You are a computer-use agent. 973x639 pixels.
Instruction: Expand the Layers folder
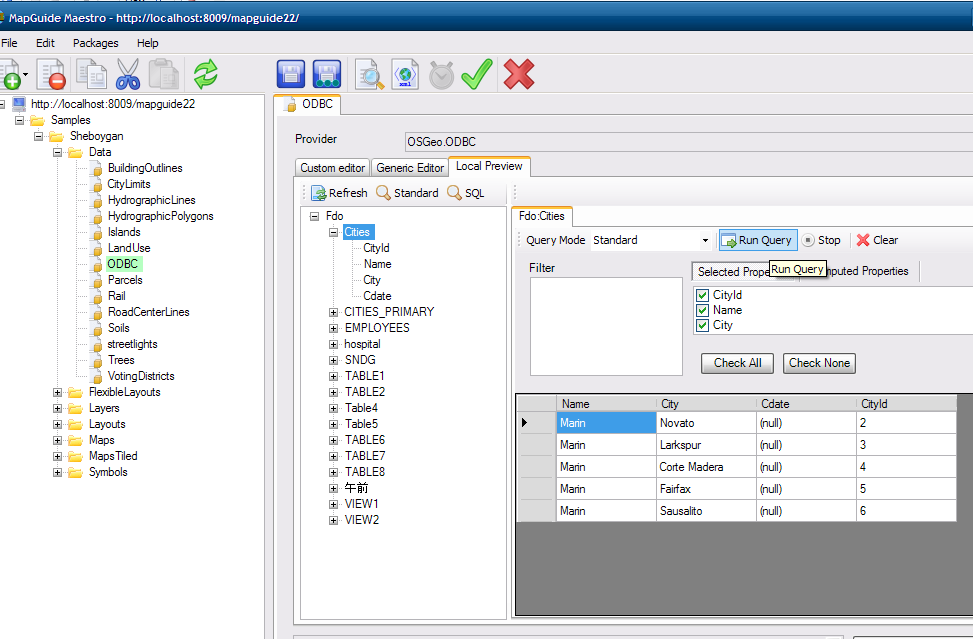click(x=57, y=408)
